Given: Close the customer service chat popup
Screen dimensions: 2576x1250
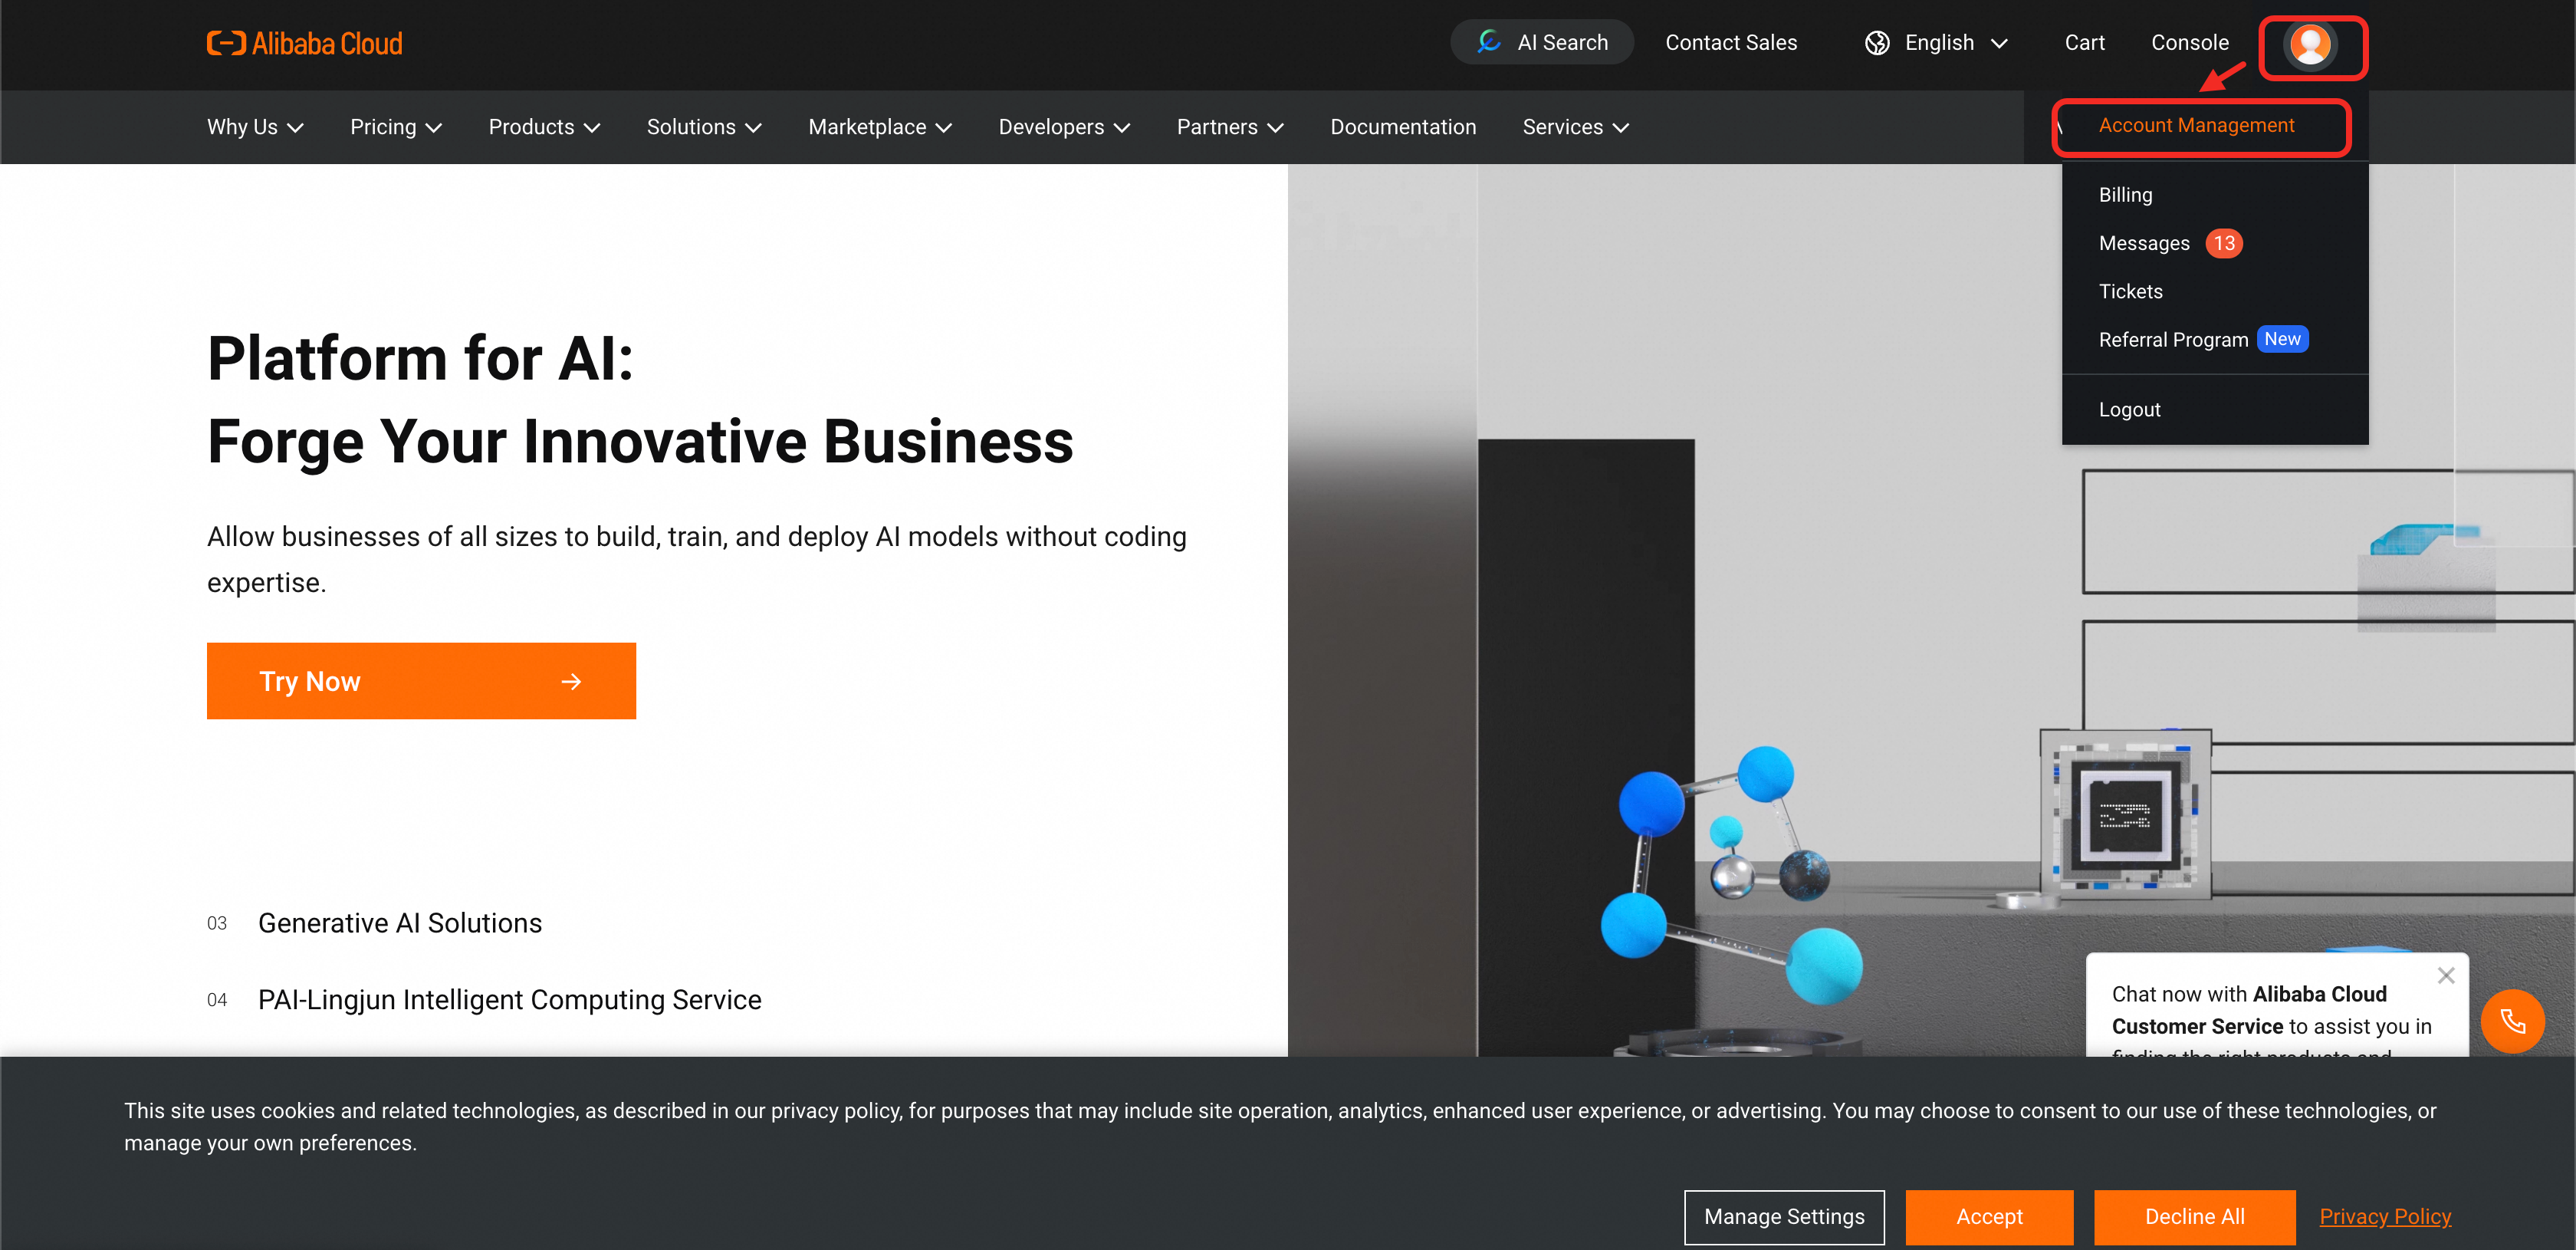Looking at the screenshot, I should click(2445, 975).
